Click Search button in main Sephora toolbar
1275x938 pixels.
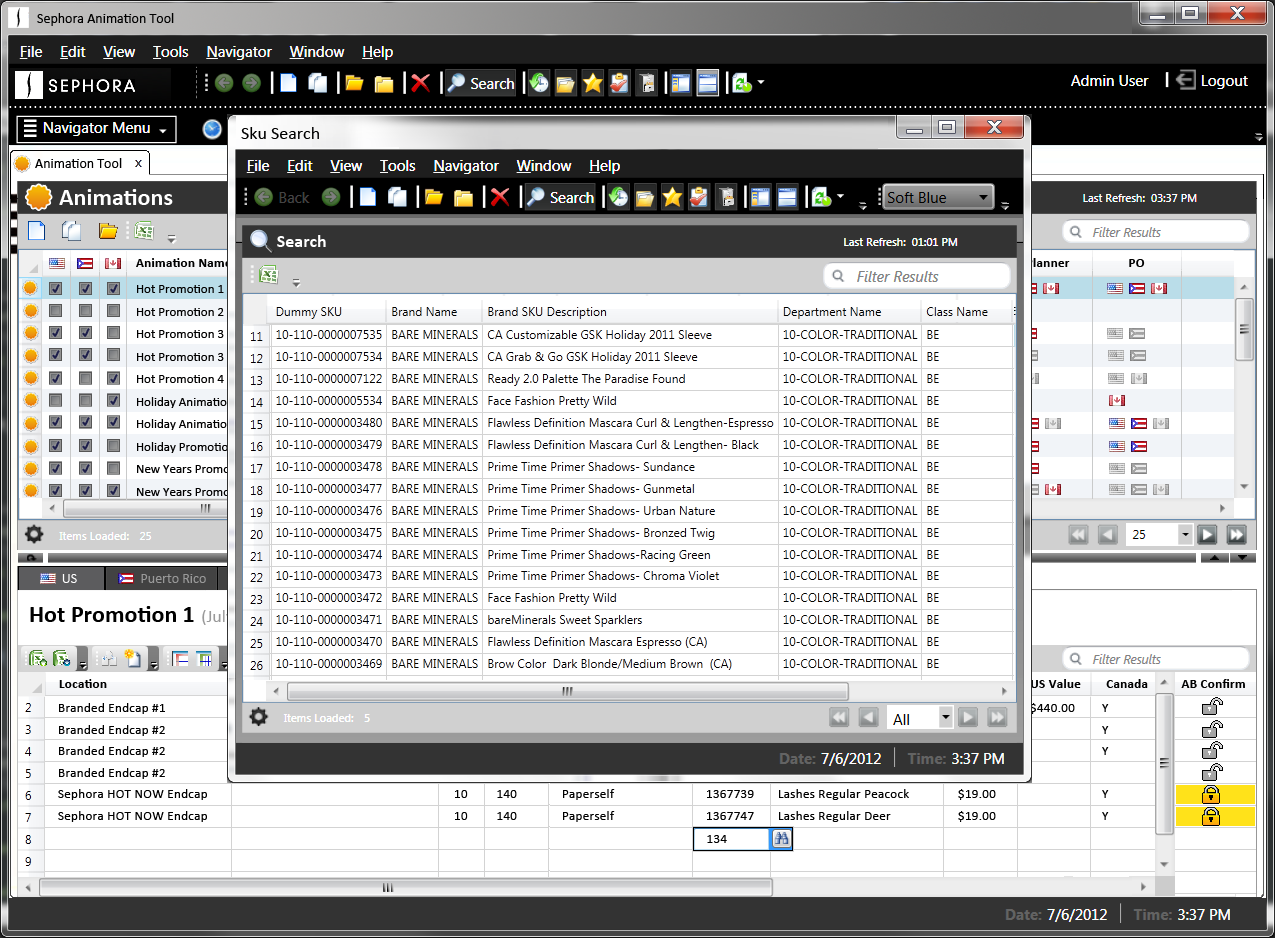point(480,84)
